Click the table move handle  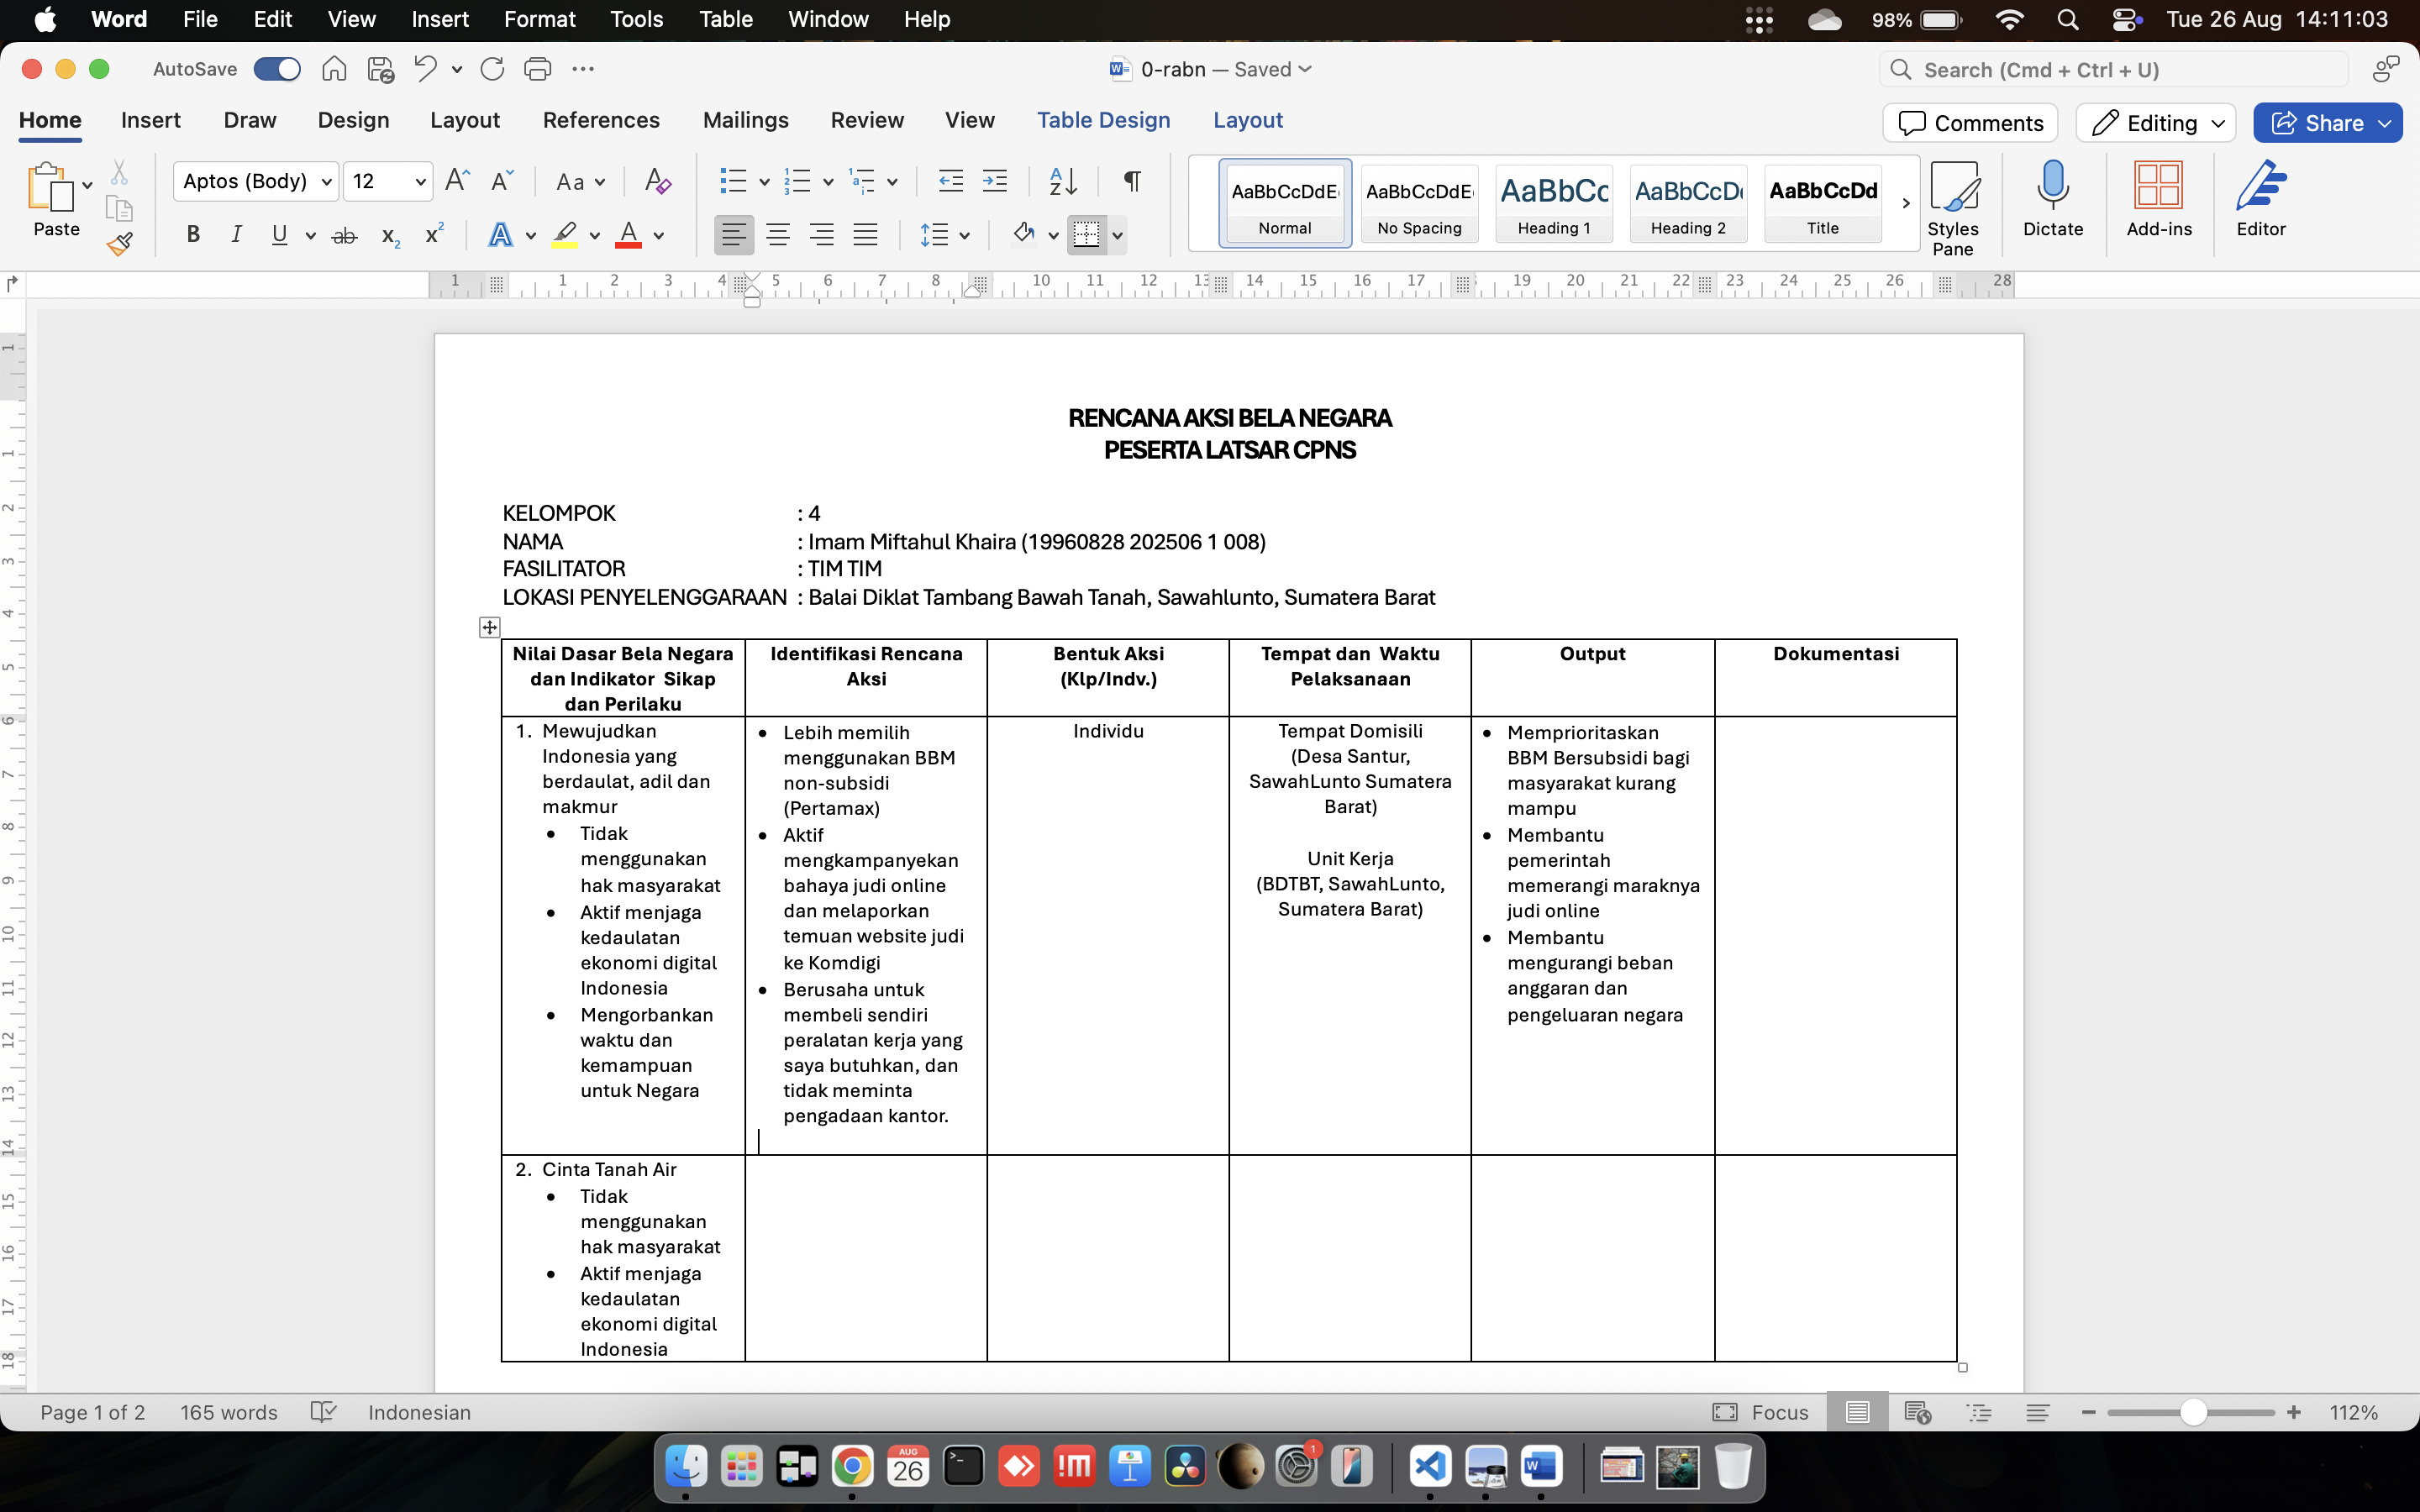pyautogui.click(x=489, y=628)
